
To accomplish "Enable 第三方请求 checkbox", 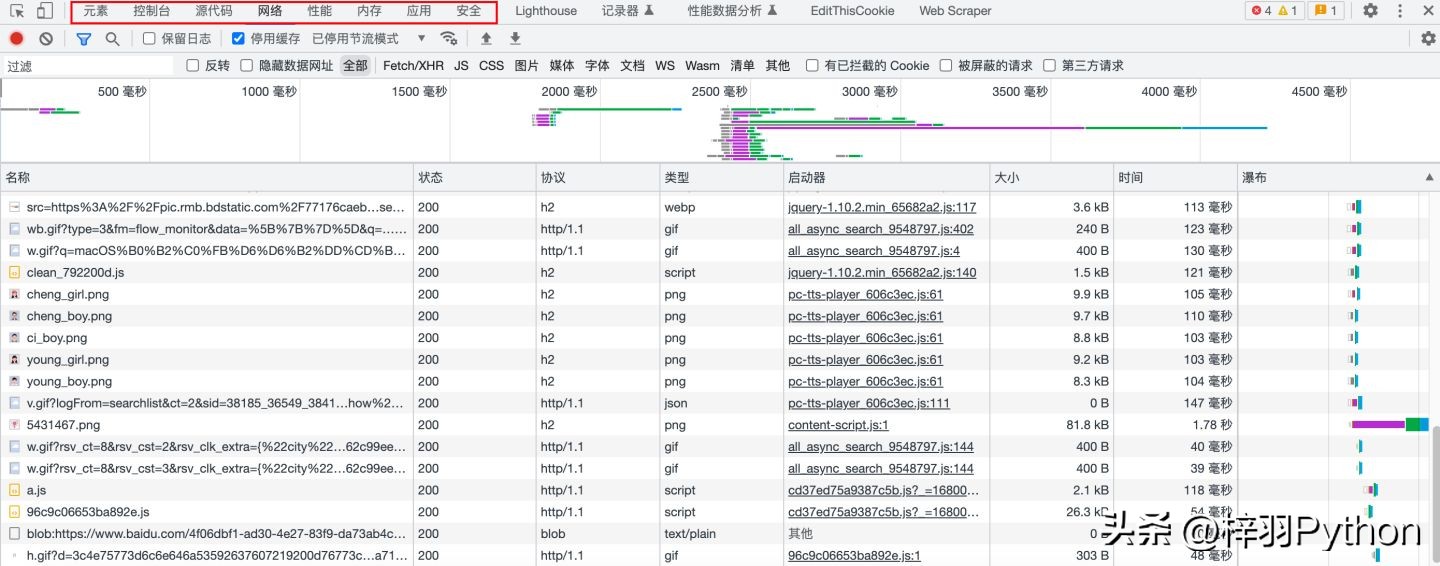I will pyautogui.click(x=1050, y=66).
